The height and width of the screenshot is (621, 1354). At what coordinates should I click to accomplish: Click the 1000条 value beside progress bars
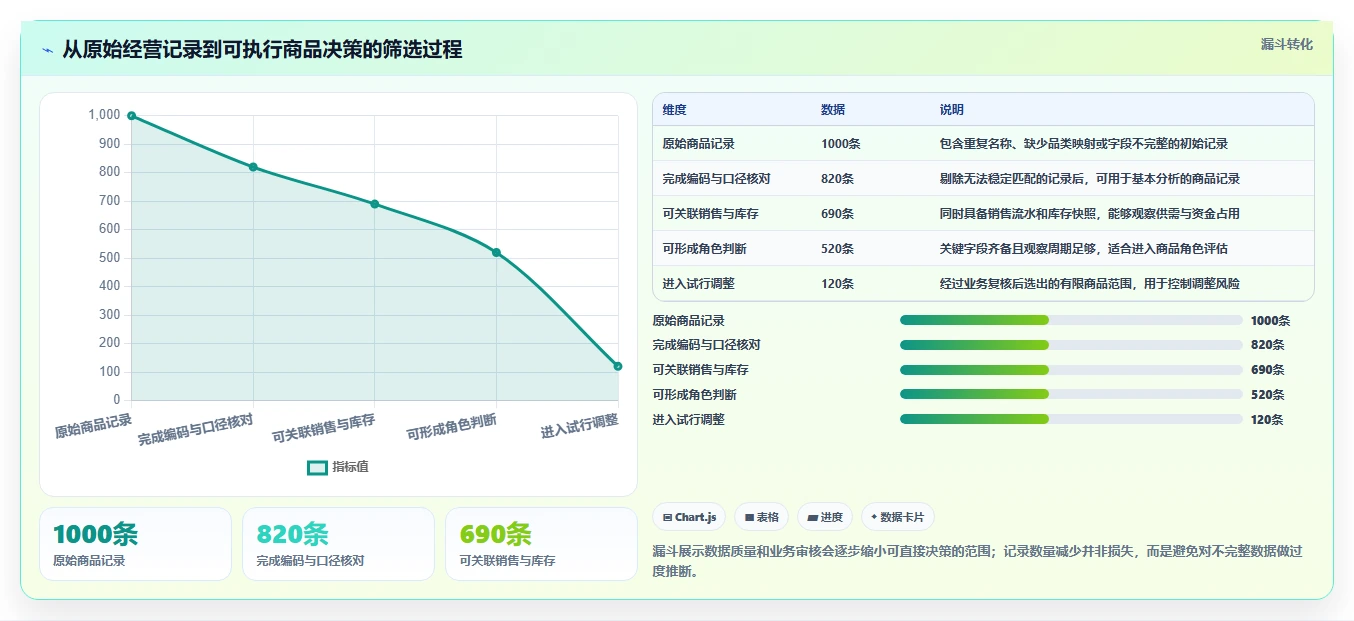coord(1270,321)
